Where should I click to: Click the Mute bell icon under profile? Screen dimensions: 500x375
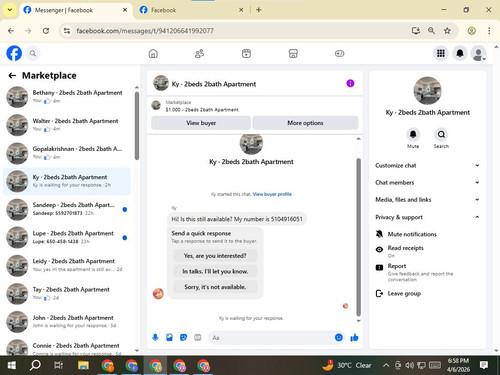coord(413,135)
